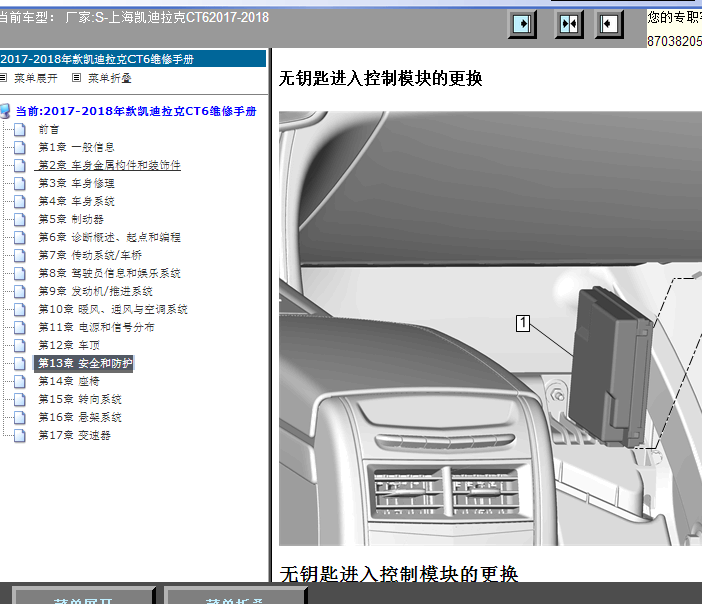
Task: Click the right-arrow panel navigation icon
Action: tap(522, 24)
